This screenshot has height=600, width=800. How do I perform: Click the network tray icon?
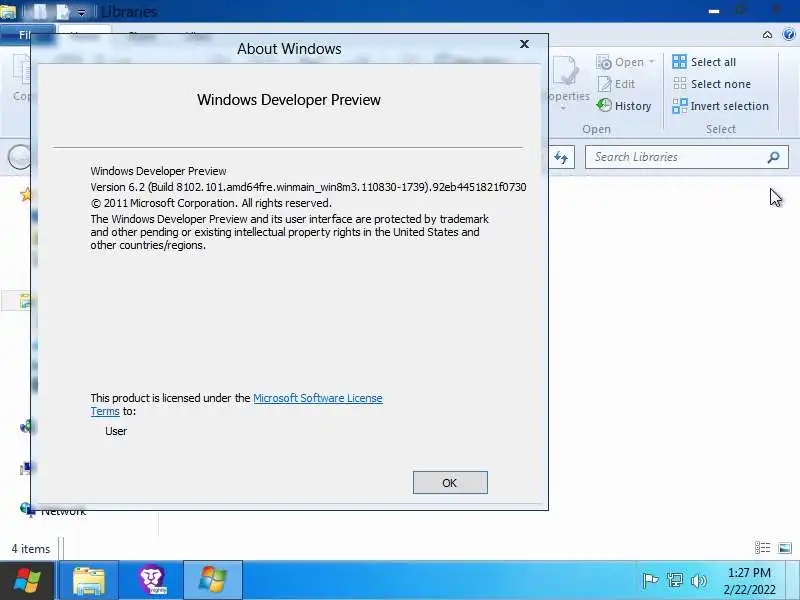[674, 580]
